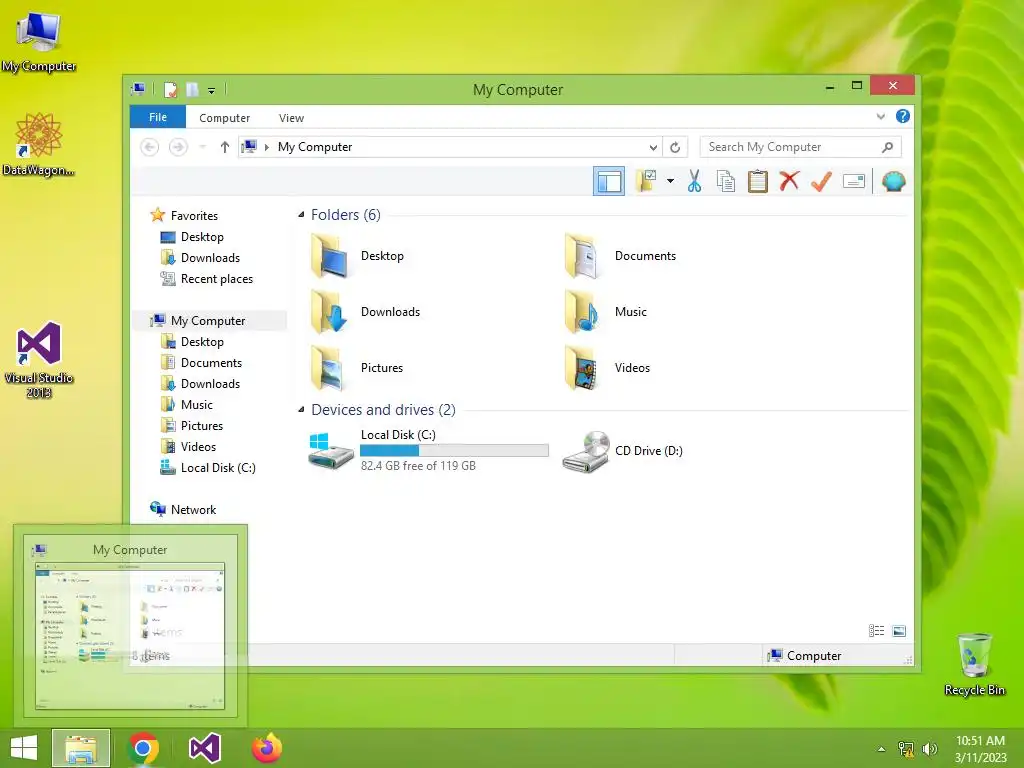Select Favorites in the navigation pane
The height and width of the screenshot is (768, 1024).
pos(184,216)
